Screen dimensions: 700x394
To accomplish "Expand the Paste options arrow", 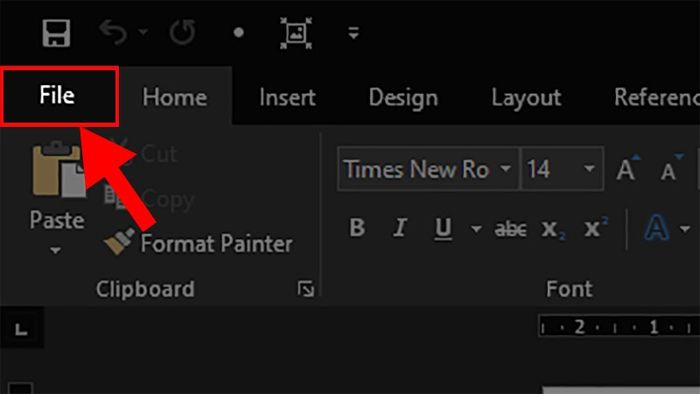I will (55, 250).
